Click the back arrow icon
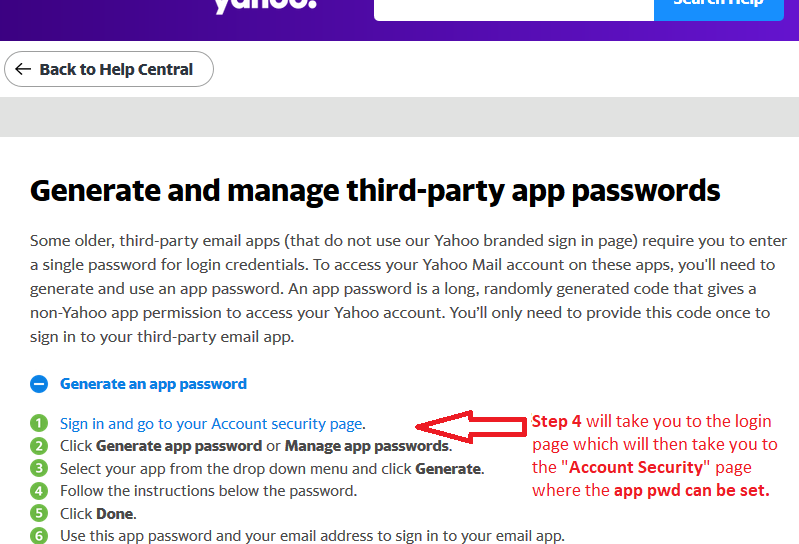Image resolution: width=799 pixels, height=544 pixels. click(x=23, y=69)
